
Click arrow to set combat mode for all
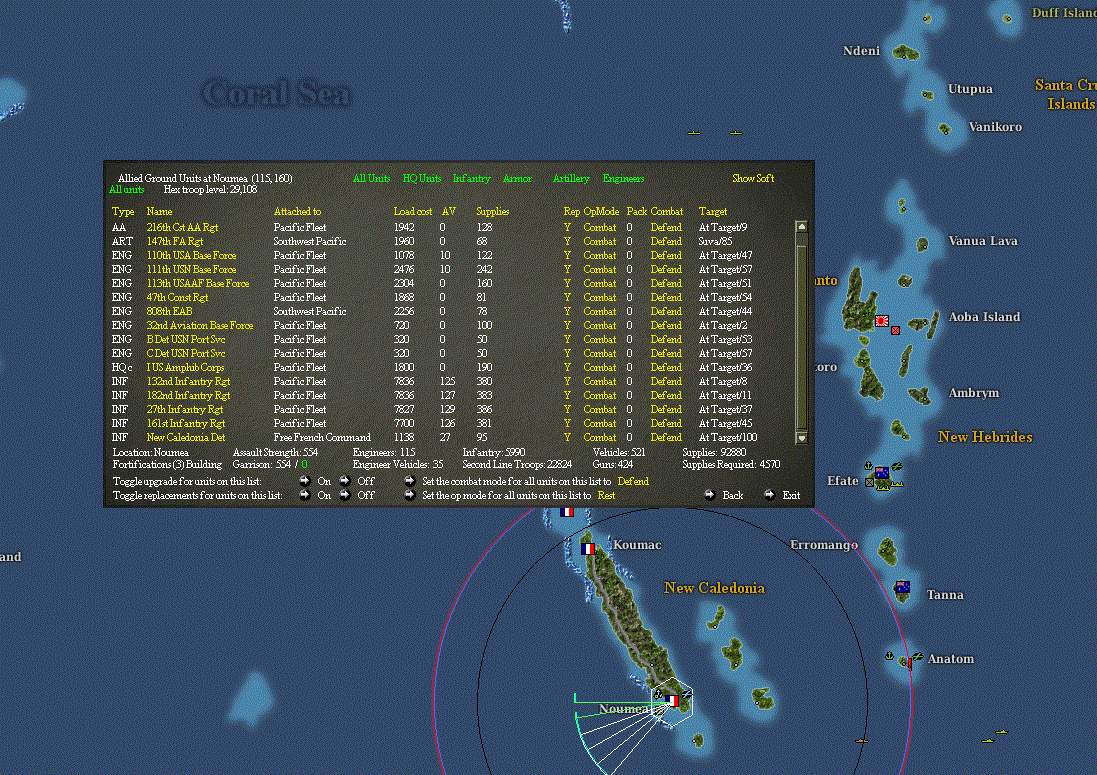click(410, 481)
